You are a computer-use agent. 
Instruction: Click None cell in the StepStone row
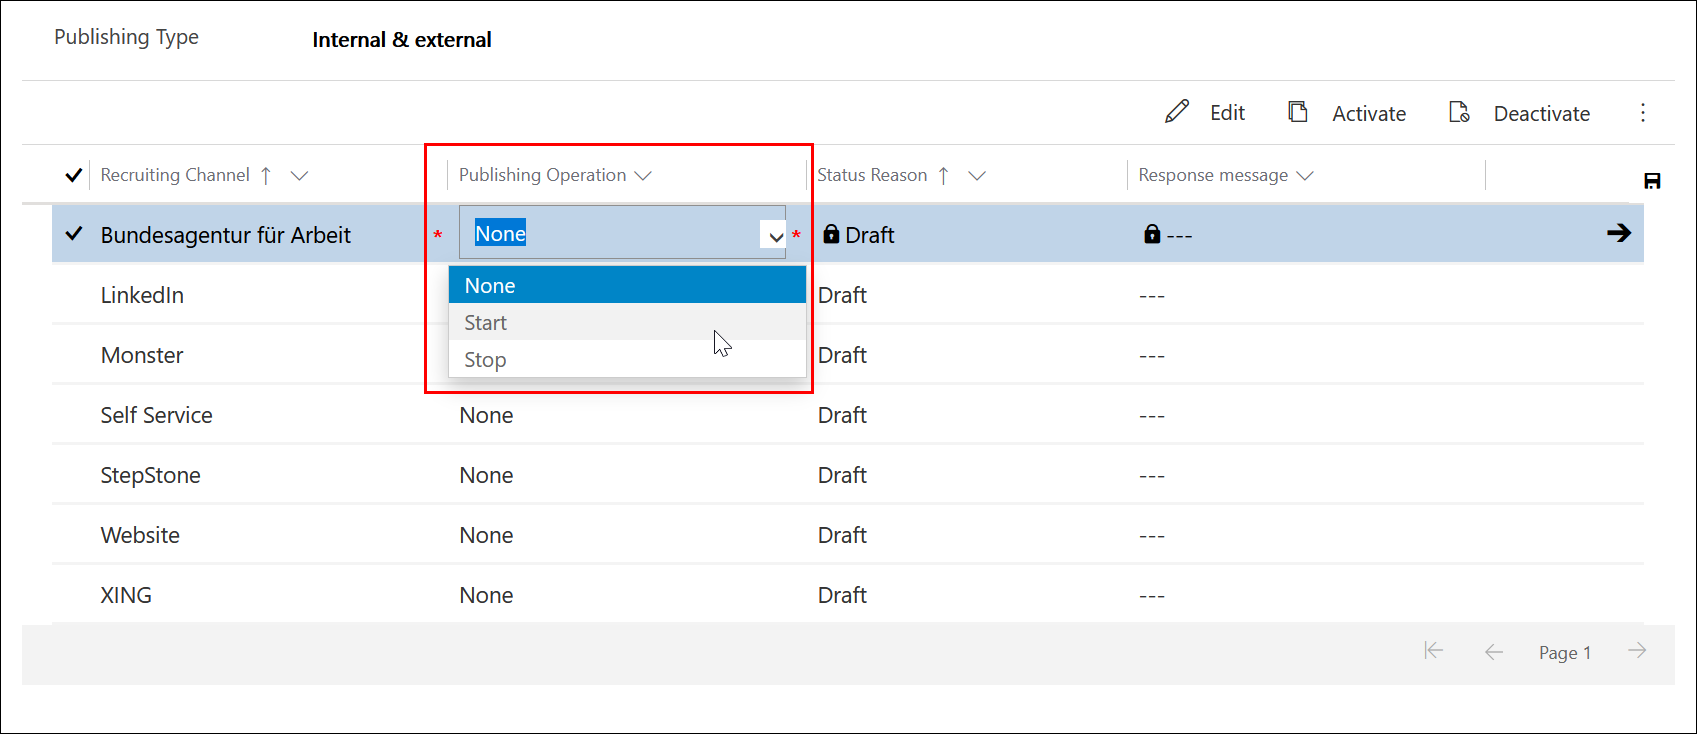(x=486, y=475)
